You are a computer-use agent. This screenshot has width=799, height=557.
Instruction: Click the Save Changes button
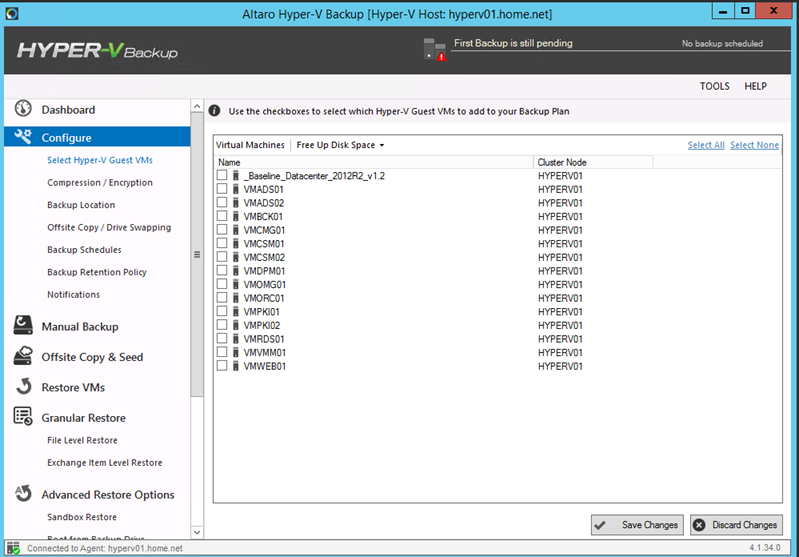pos(637,525)
